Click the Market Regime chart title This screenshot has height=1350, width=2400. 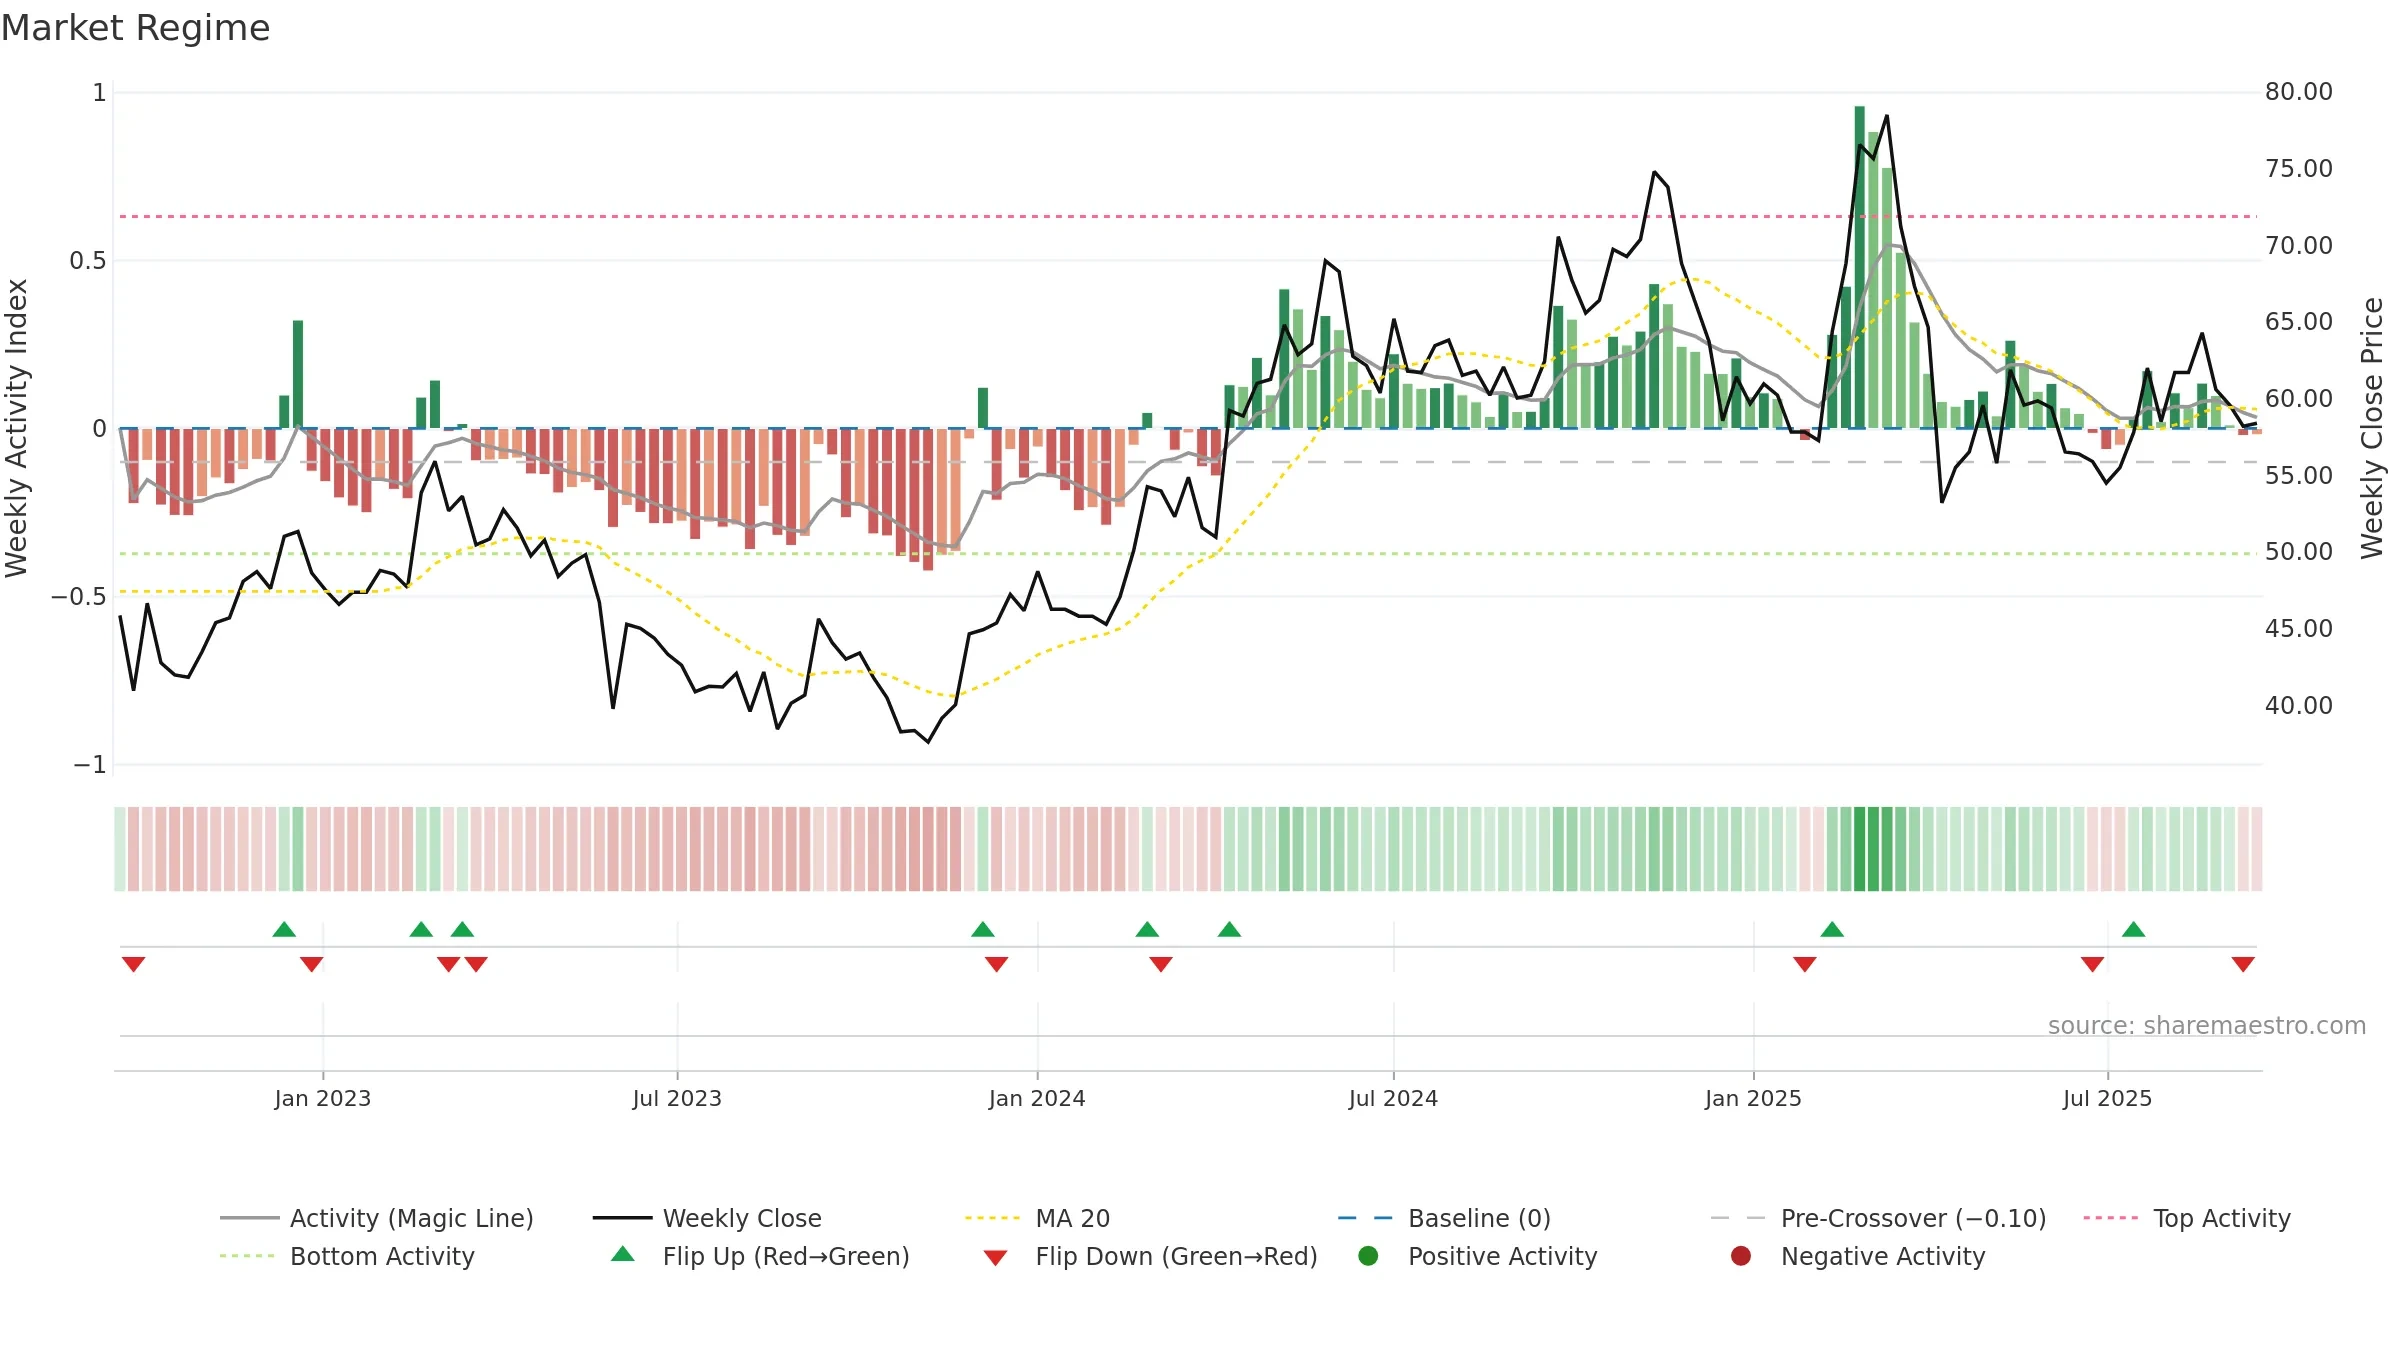pyautogui.click(x=135, y=28)
